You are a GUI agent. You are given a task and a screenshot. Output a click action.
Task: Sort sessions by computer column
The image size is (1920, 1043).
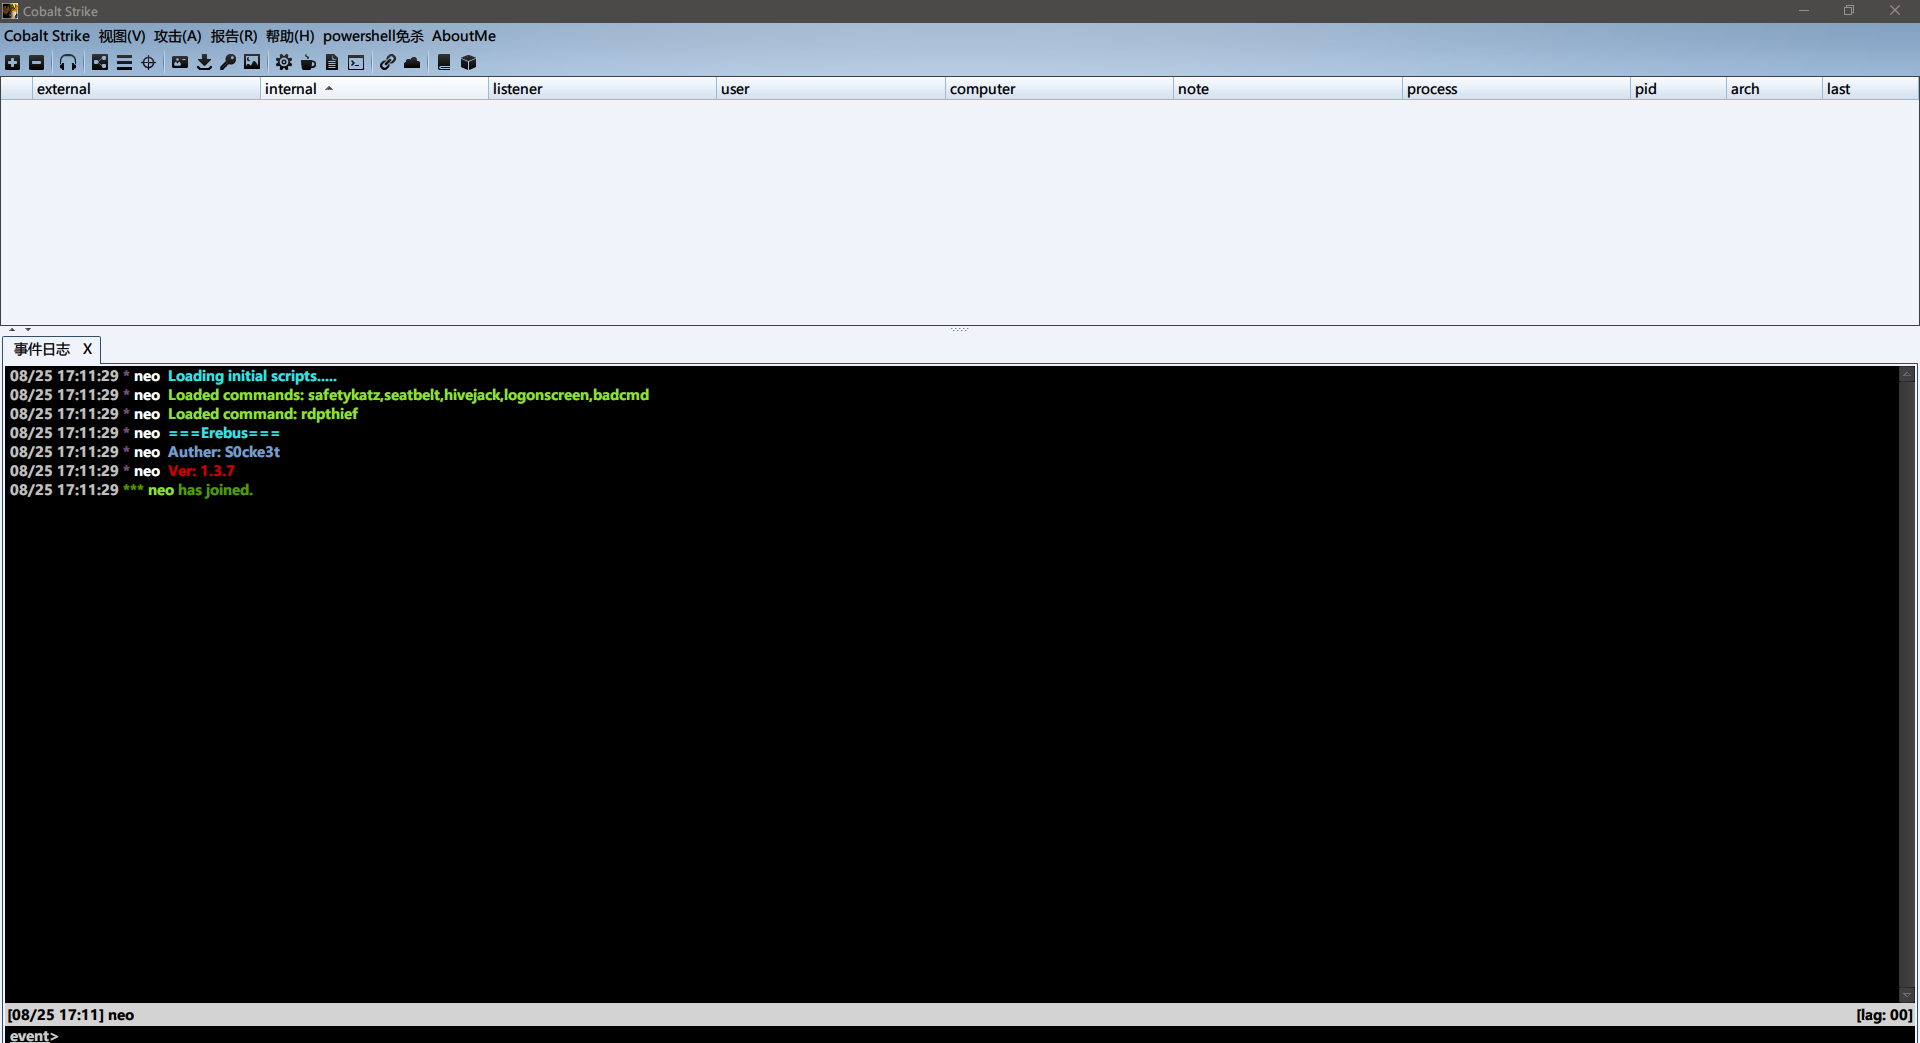pos(1059,89)
